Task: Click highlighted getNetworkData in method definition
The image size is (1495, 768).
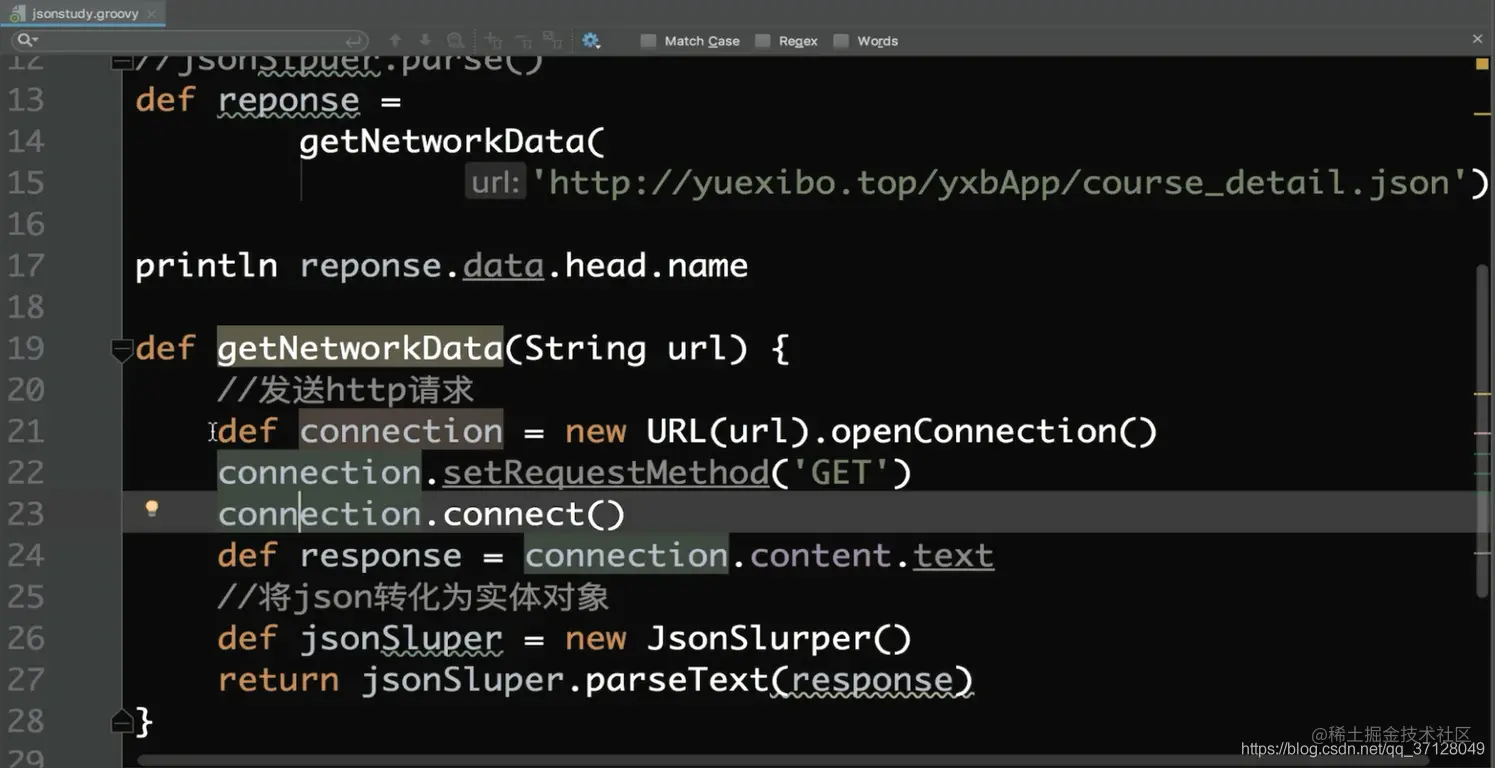Action: (x=360, y=349)
